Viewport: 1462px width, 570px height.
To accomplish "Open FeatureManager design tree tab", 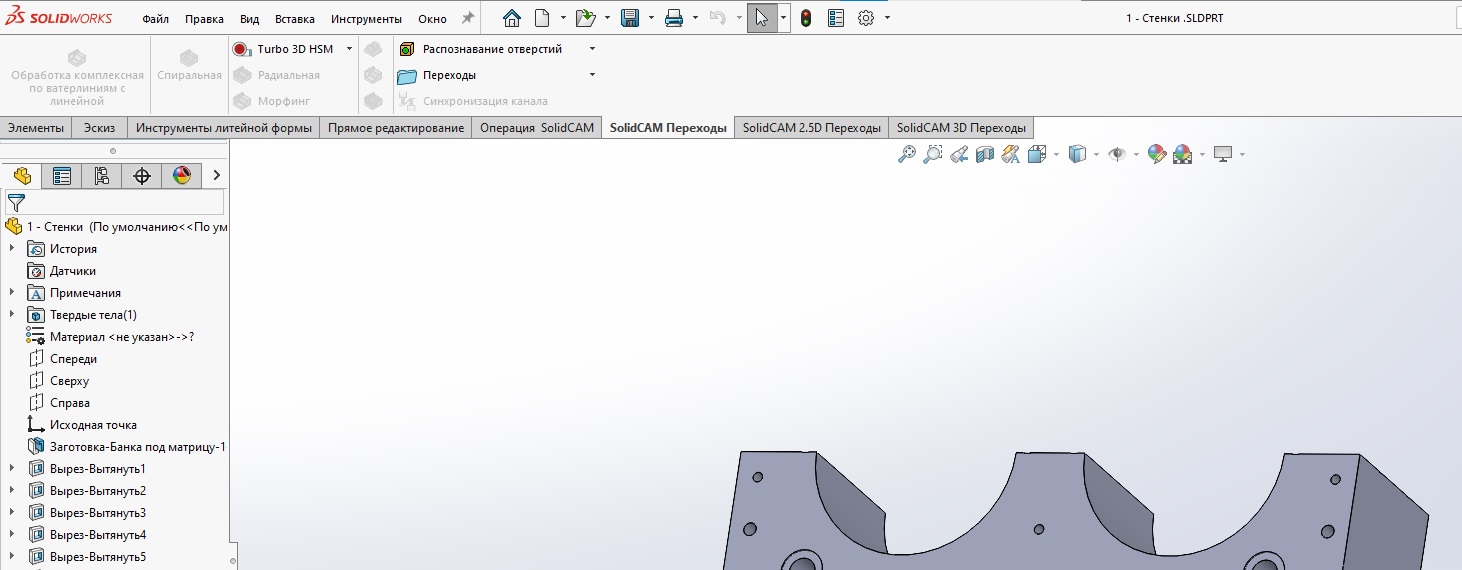I will [22, 176].
